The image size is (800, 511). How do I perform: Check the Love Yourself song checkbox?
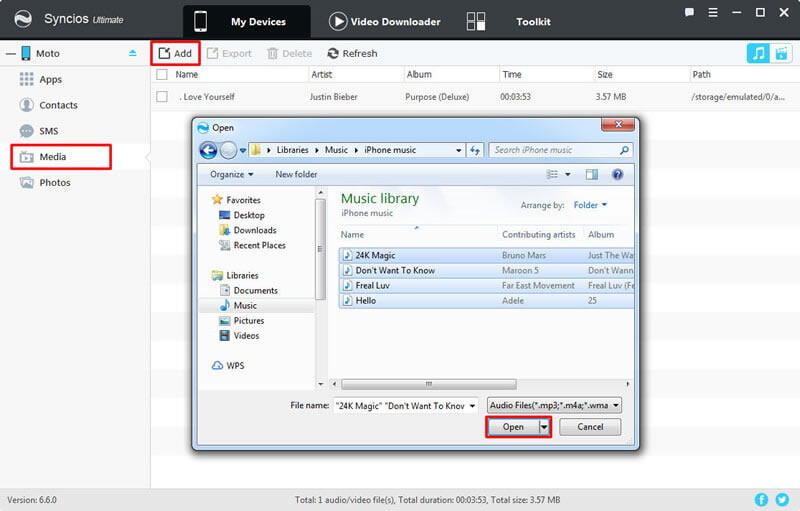162,96
